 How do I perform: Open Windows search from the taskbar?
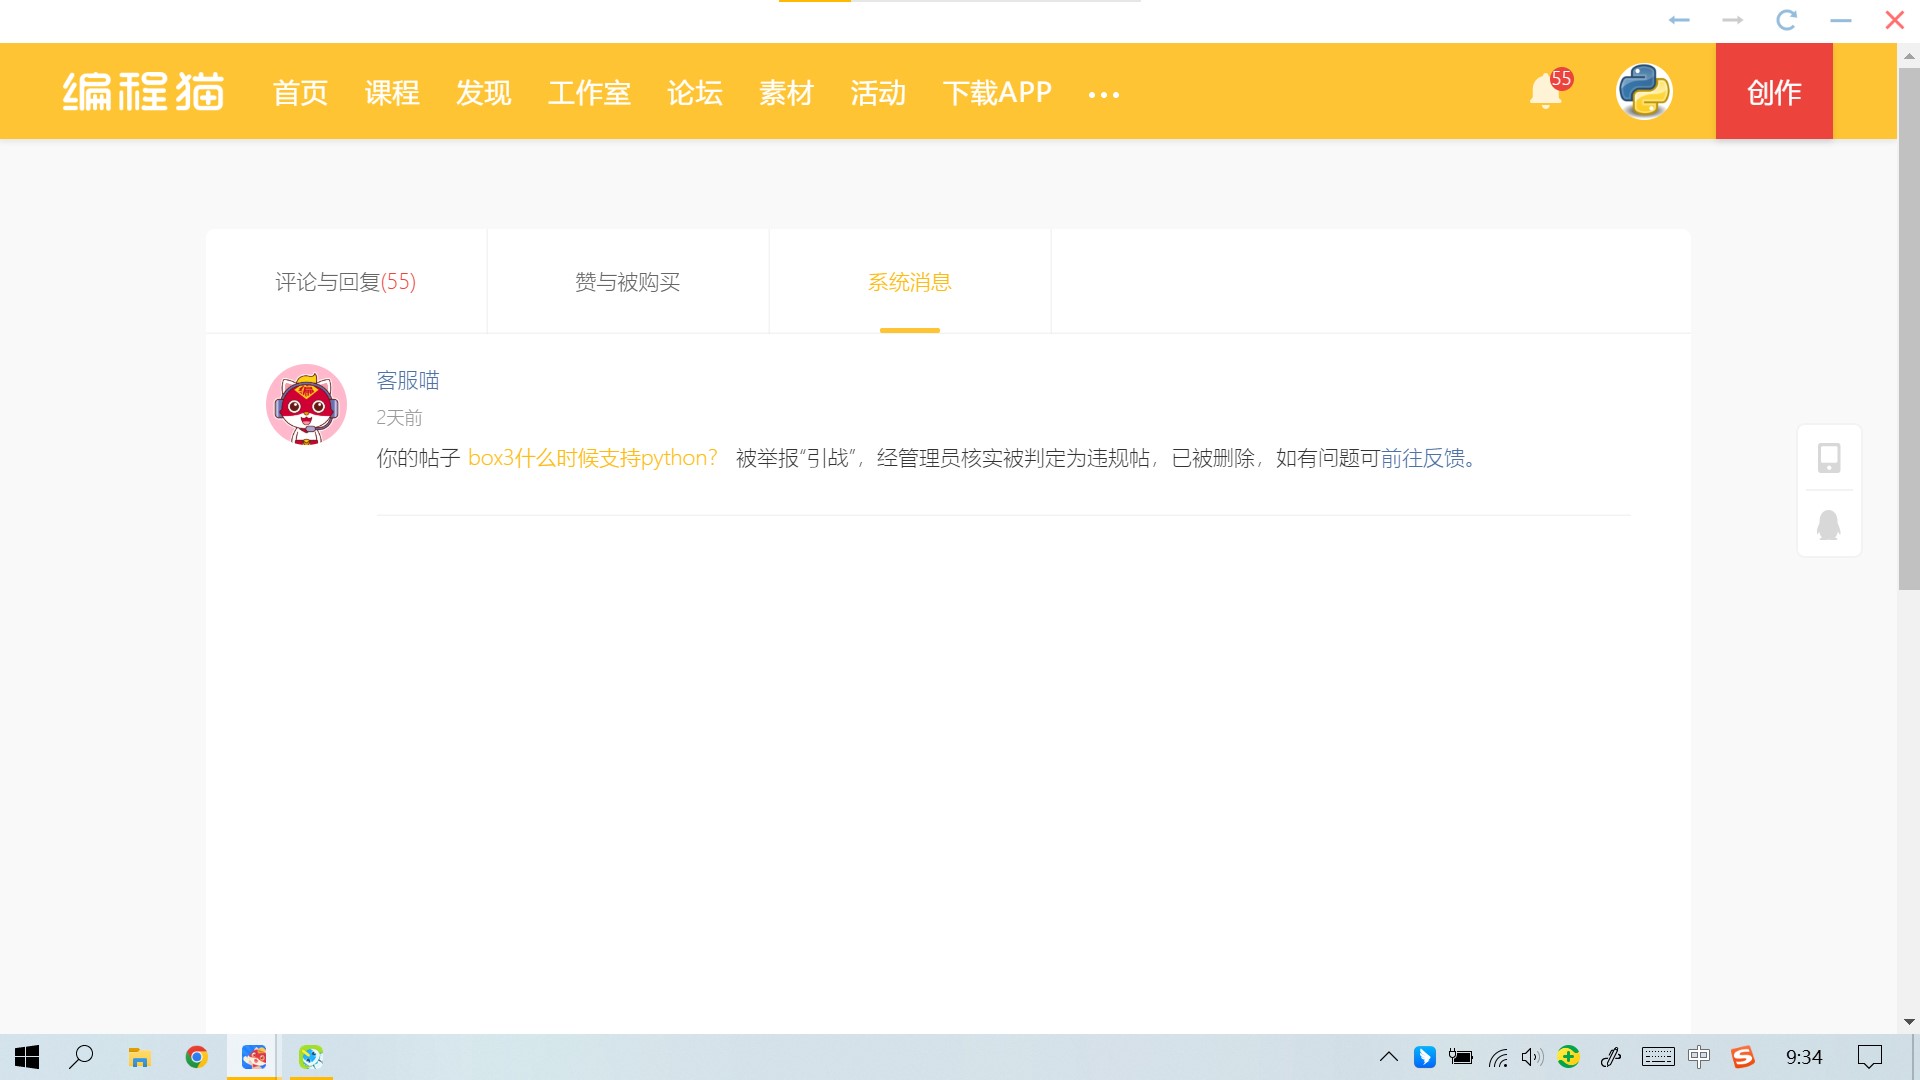(x=81, y=1057)
